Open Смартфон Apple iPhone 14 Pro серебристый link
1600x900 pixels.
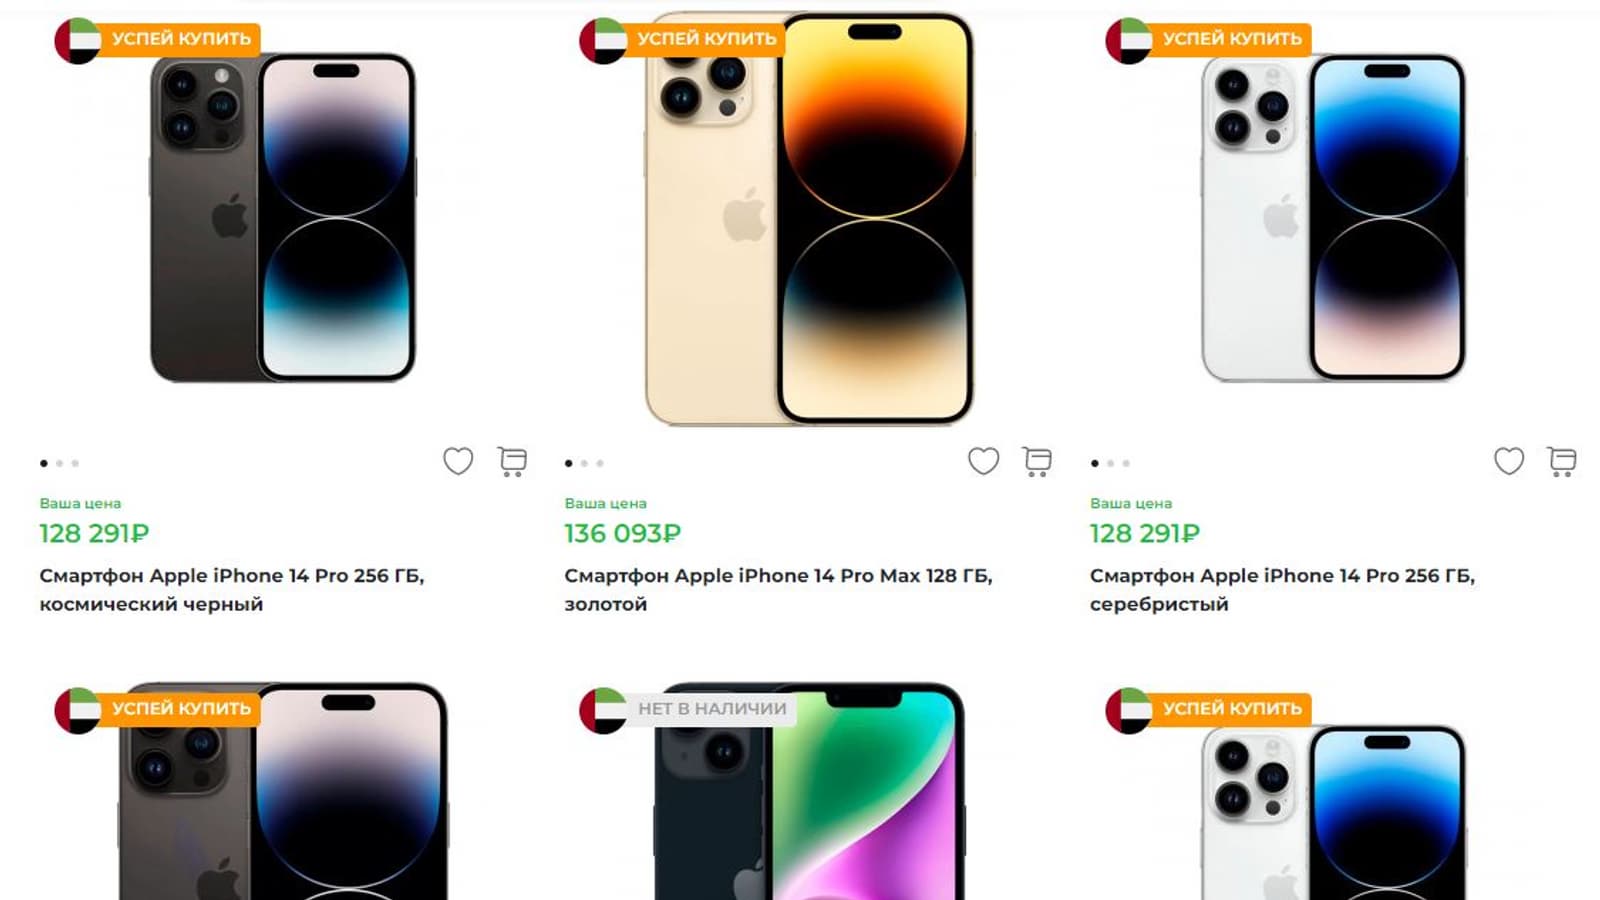[x=1283, y=590]
